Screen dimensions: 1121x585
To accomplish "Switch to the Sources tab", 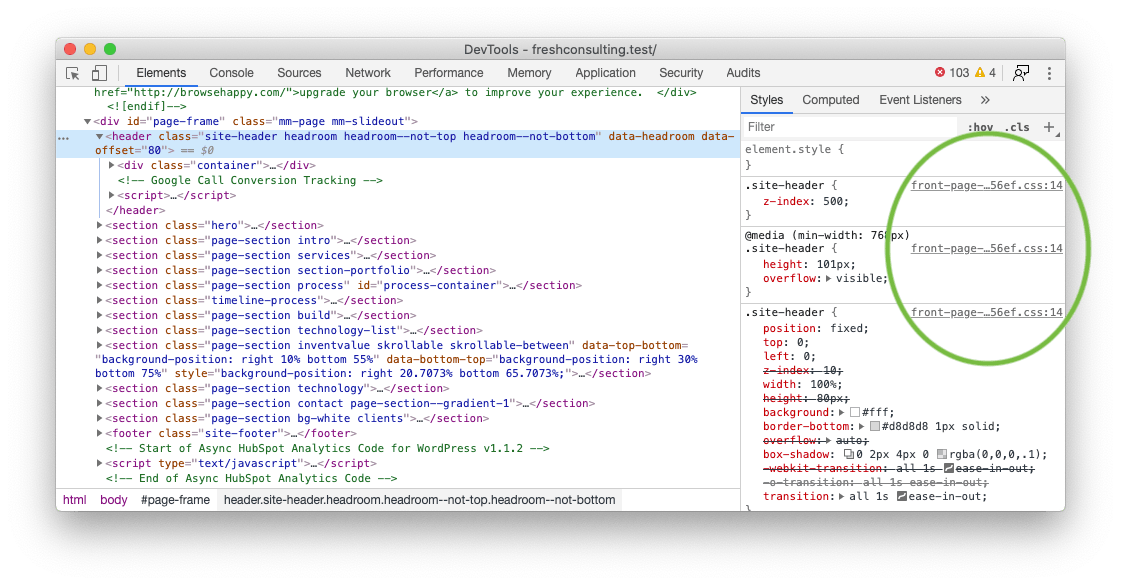I will [299, 73].
